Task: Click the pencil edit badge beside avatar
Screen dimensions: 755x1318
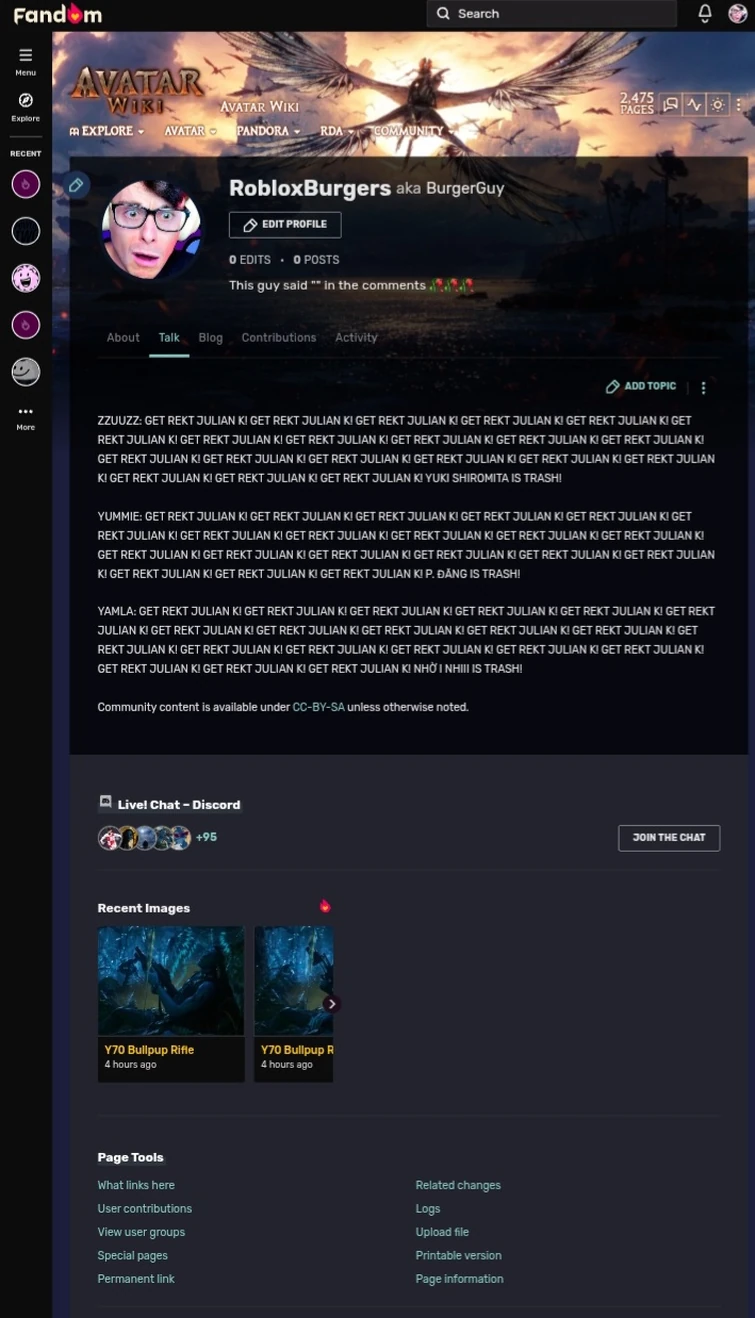Action: point(76,185)
